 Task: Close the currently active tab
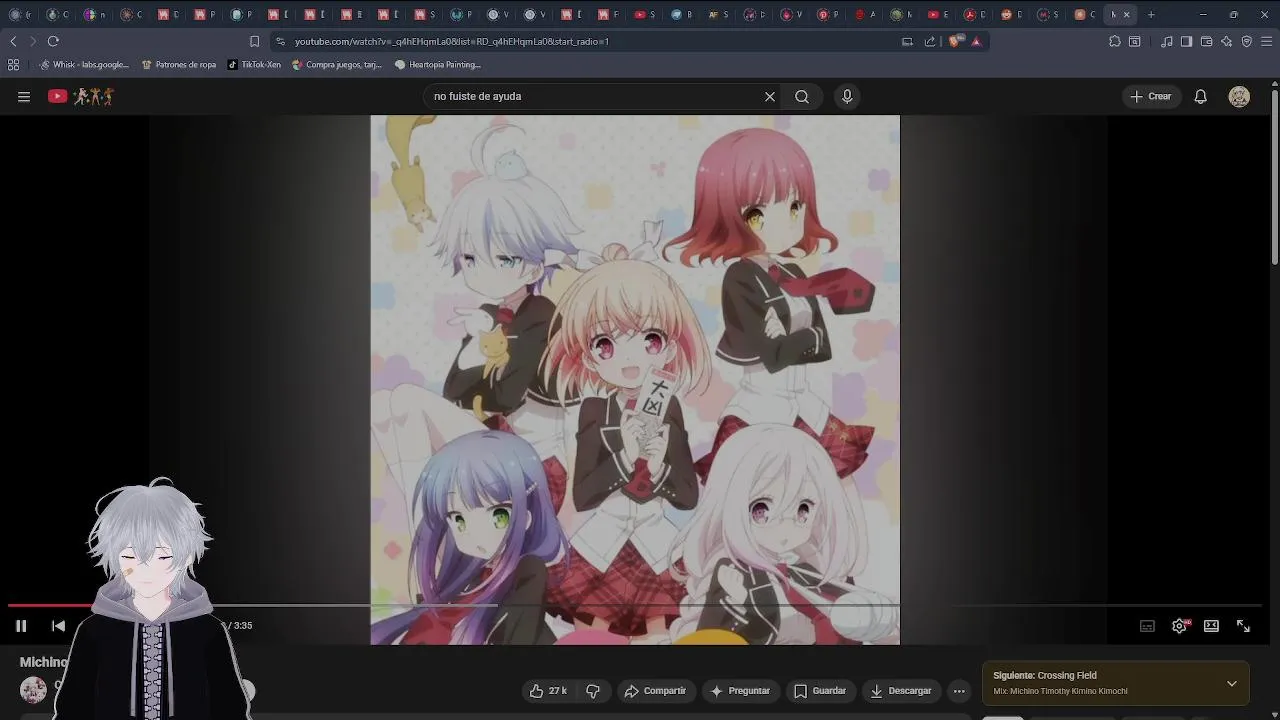(1126, 14)
